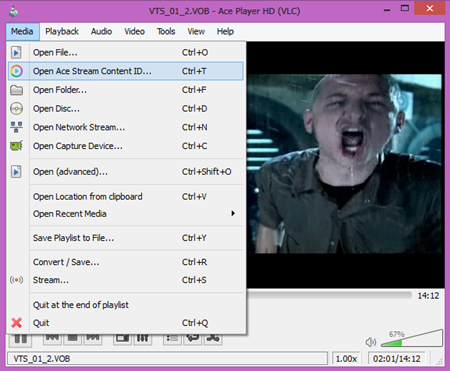Select Open Network Stream... entry
450x371 pixels.
[126, 127]
